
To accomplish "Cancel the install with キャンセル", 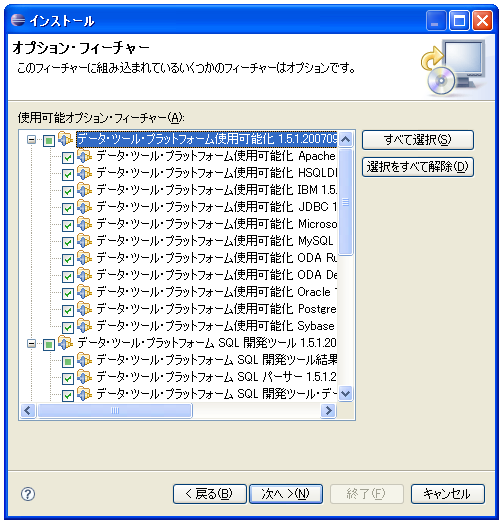I will pos(448,494).
